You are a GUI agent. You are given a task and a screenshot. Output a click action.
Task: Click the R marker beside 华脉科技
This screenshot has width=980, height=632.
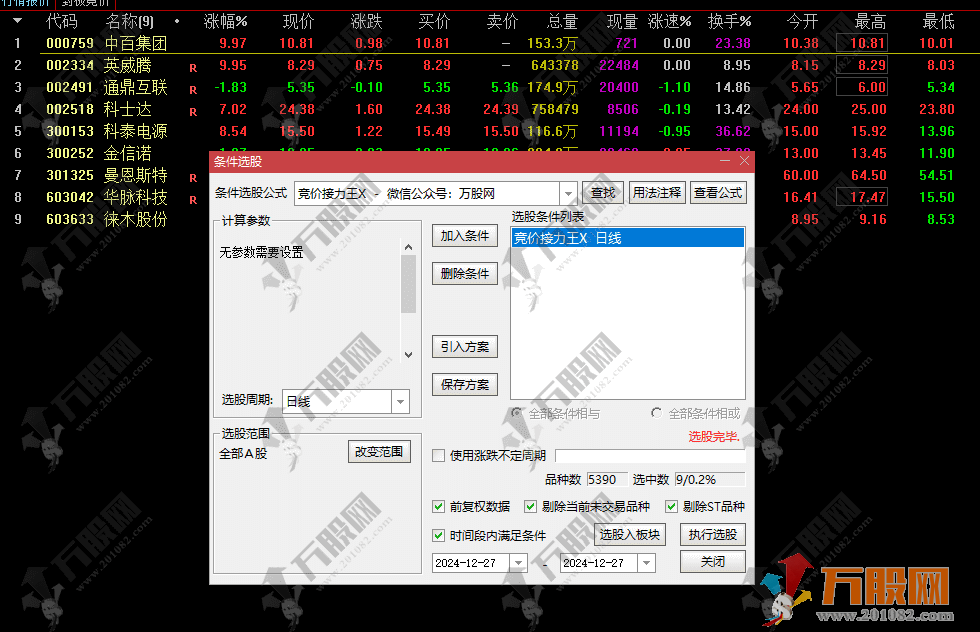pos(193,199)
